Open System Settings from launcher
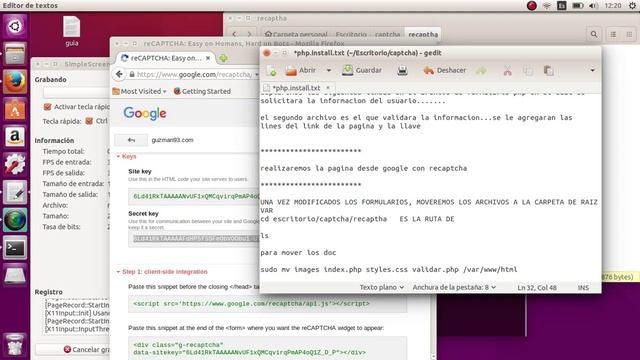Image resolution: width=640 pixels, height=360 pixels. point(15,164)
